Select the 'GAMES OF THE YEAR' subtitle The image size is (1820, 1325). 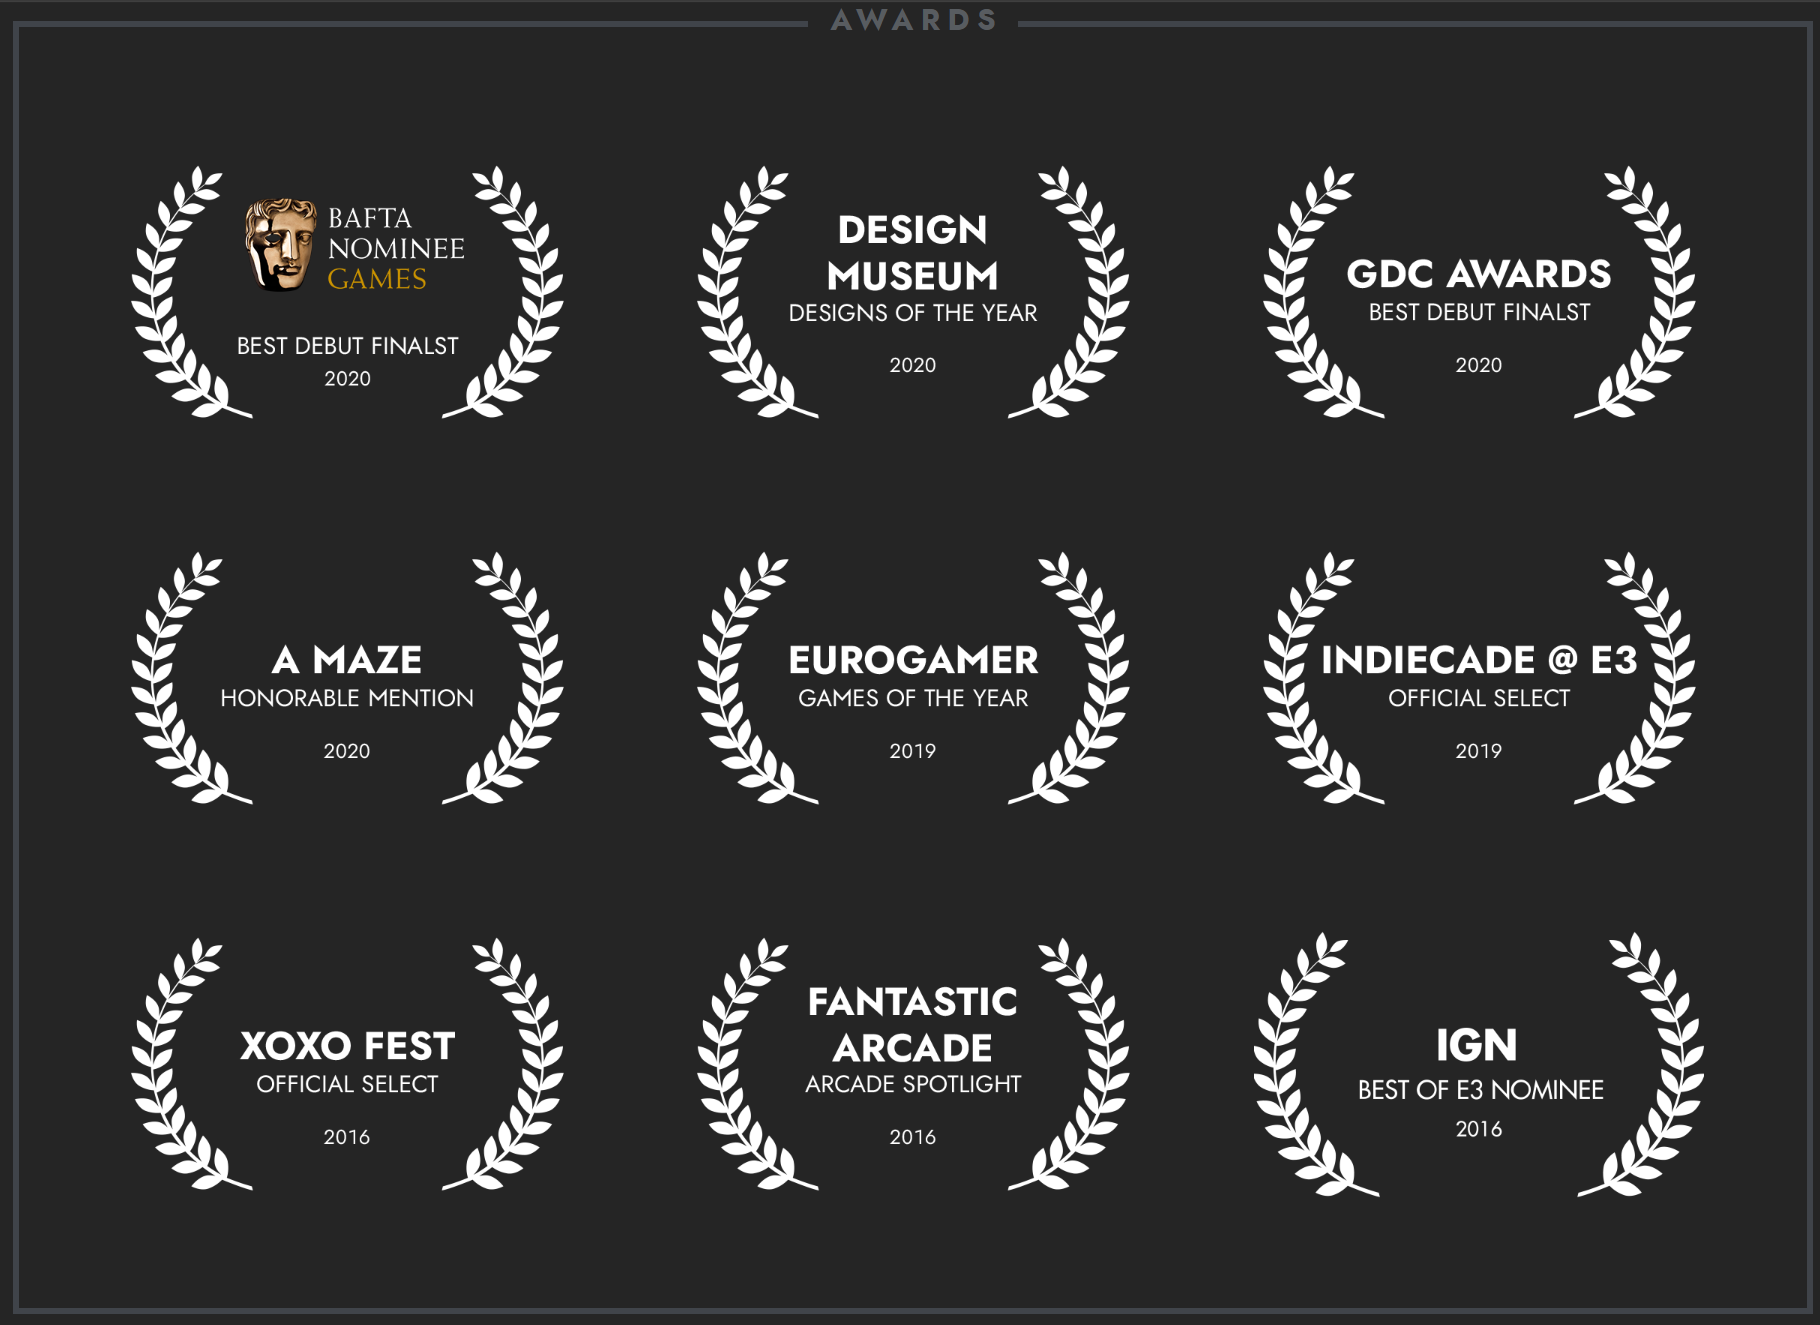(912, 698)
